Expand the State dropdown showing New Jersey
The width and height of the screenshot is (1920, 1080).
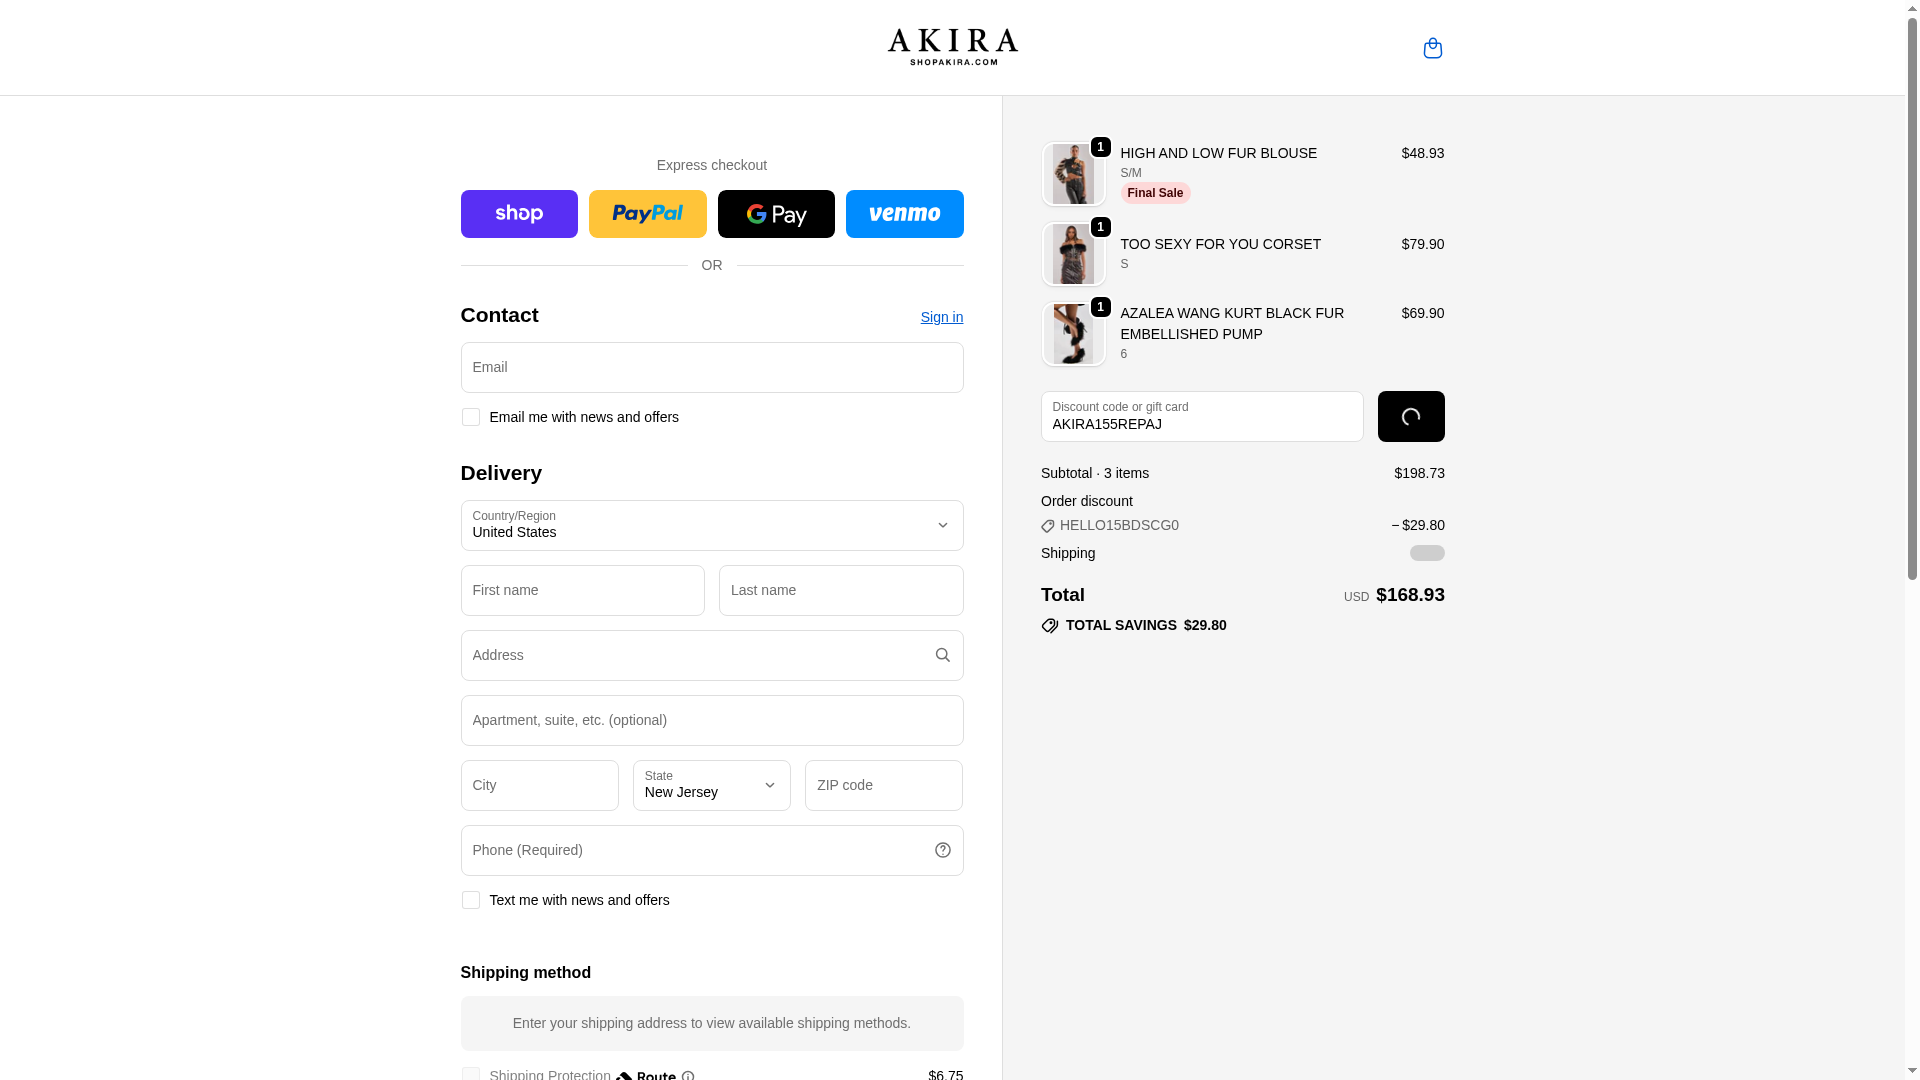pos(711,785)
